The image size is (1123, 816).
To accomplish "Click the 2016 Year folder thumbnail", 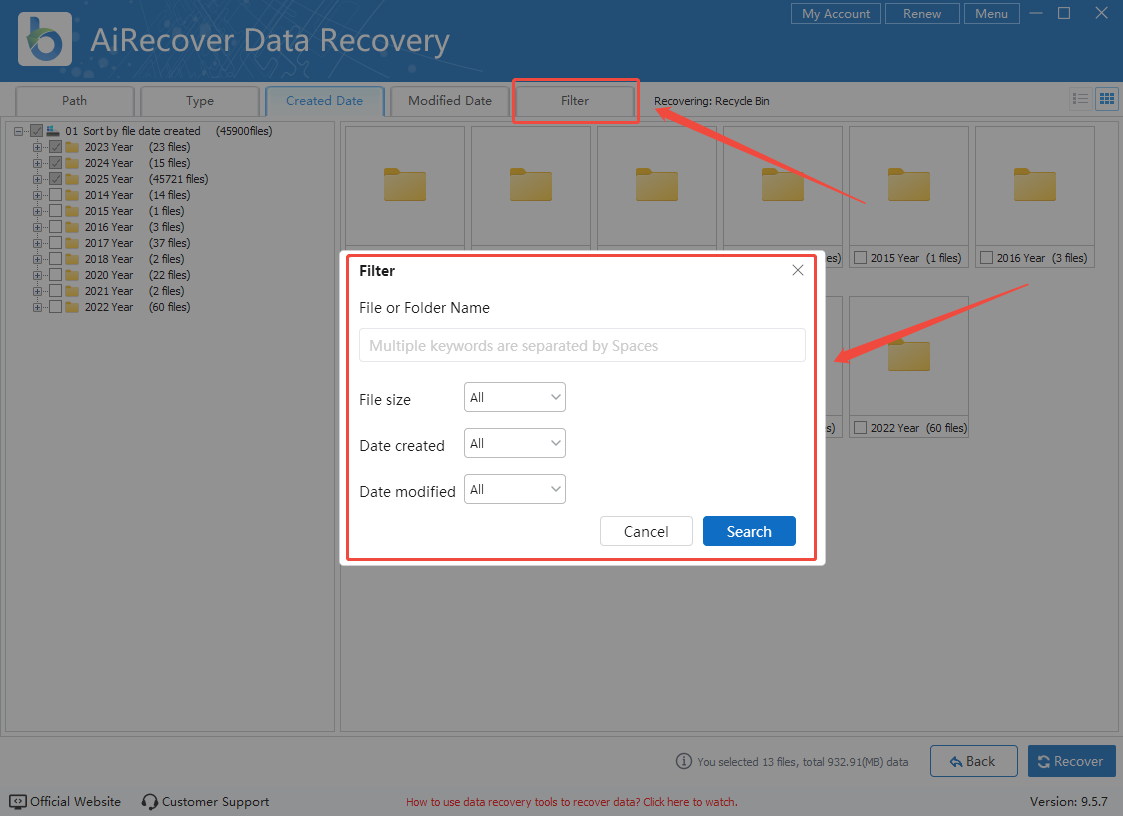I will pyautogui.click(x=1034, y=185).
